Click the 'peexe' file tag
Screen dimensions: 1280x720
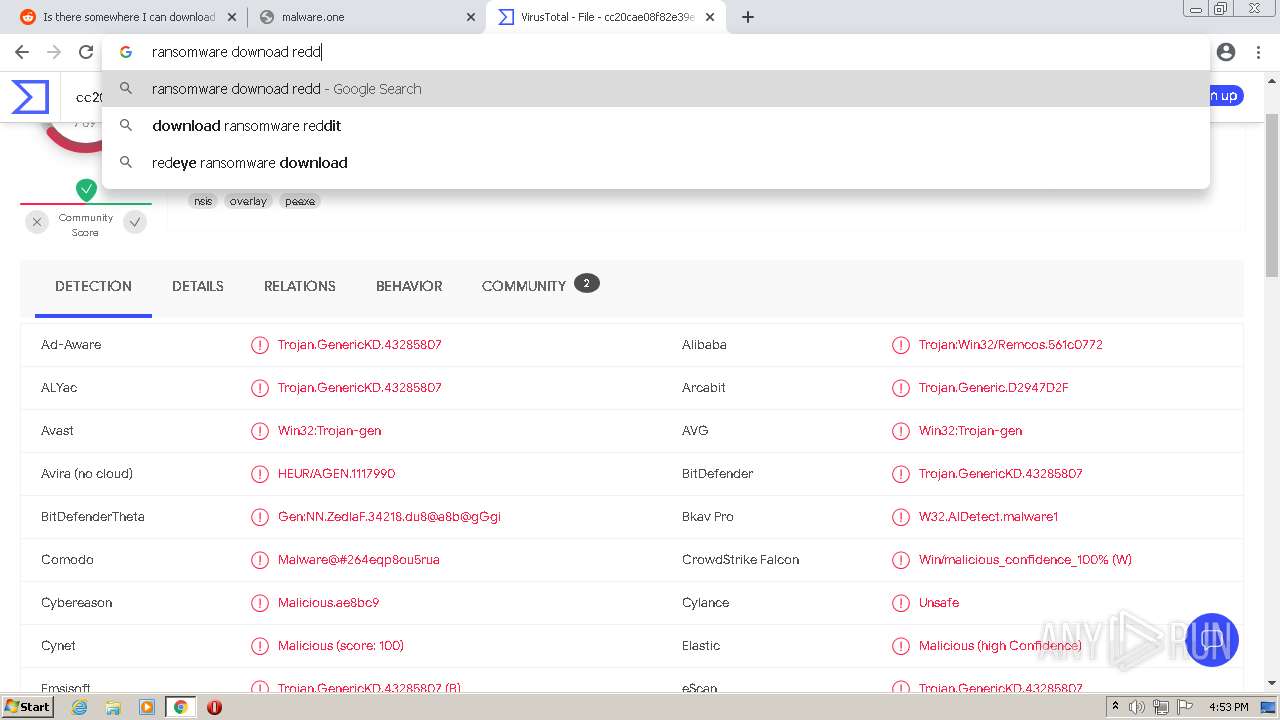pyautogui.click(x=300, y=201)
